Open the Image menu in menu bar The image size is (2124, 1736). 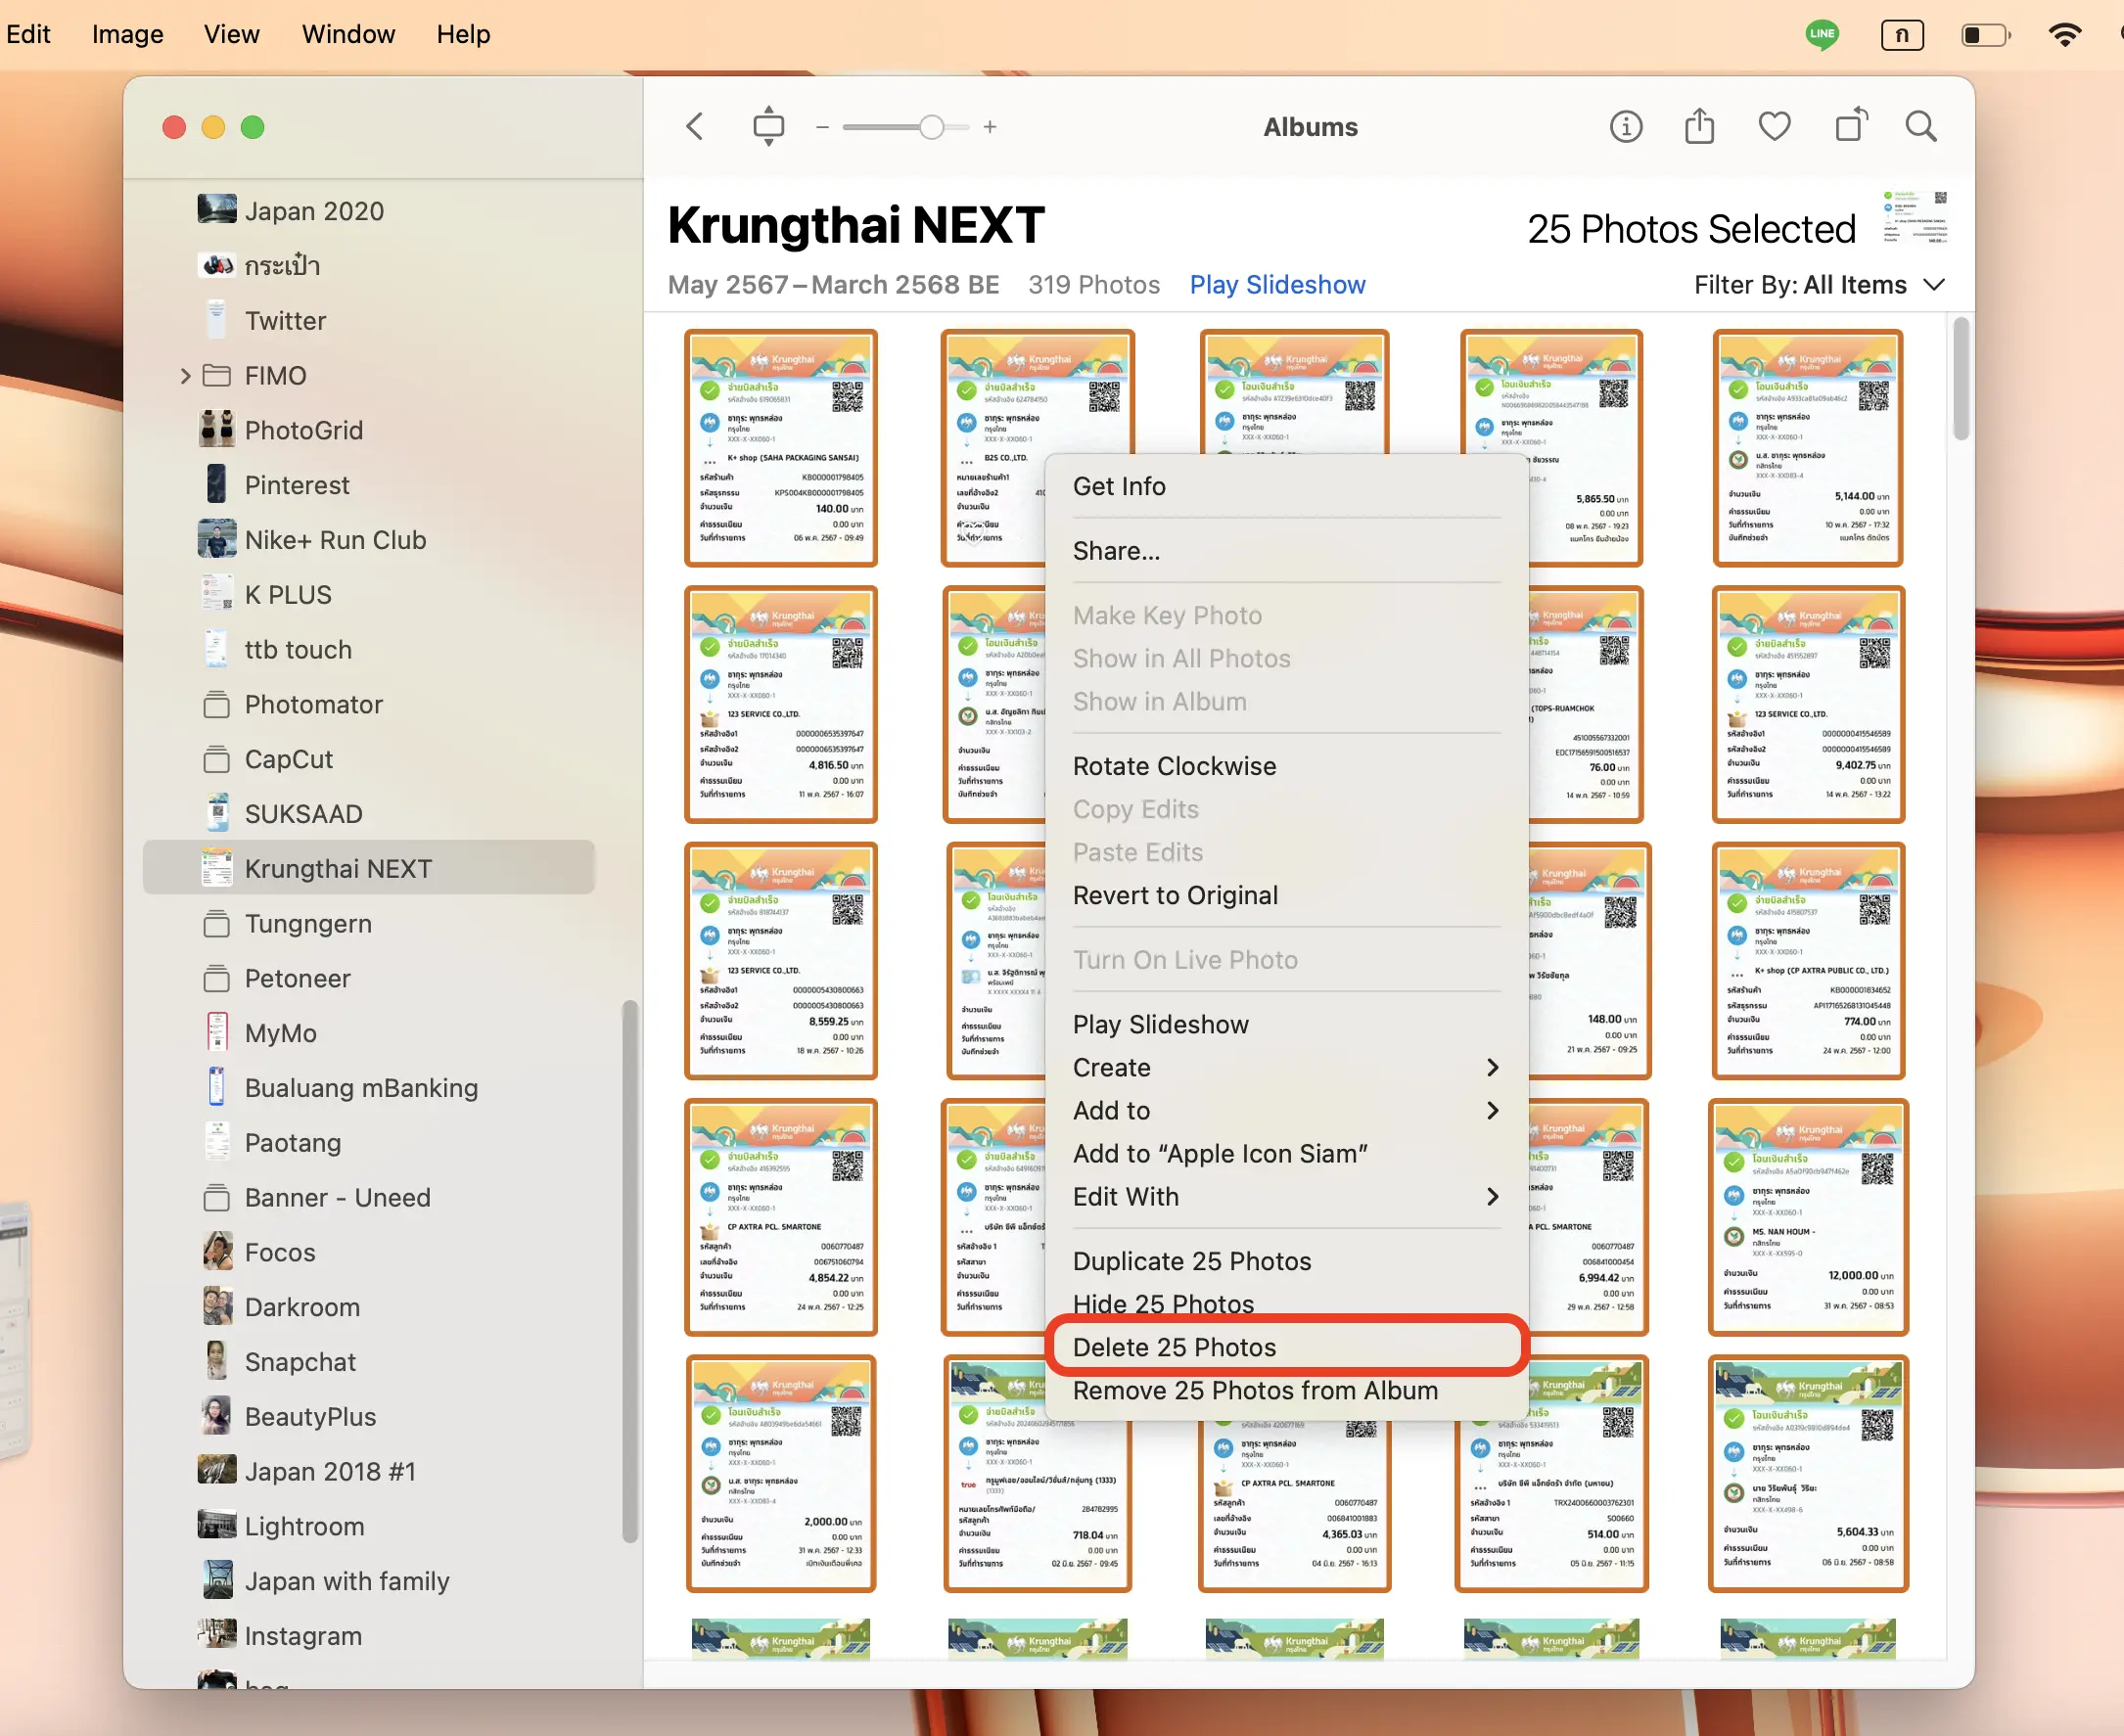coord(127,34)
